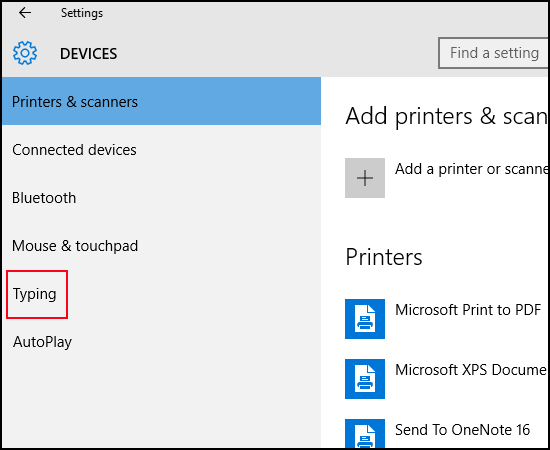Click the Devices gear icon
Screen dimensions: 550x450
(25, 53)
